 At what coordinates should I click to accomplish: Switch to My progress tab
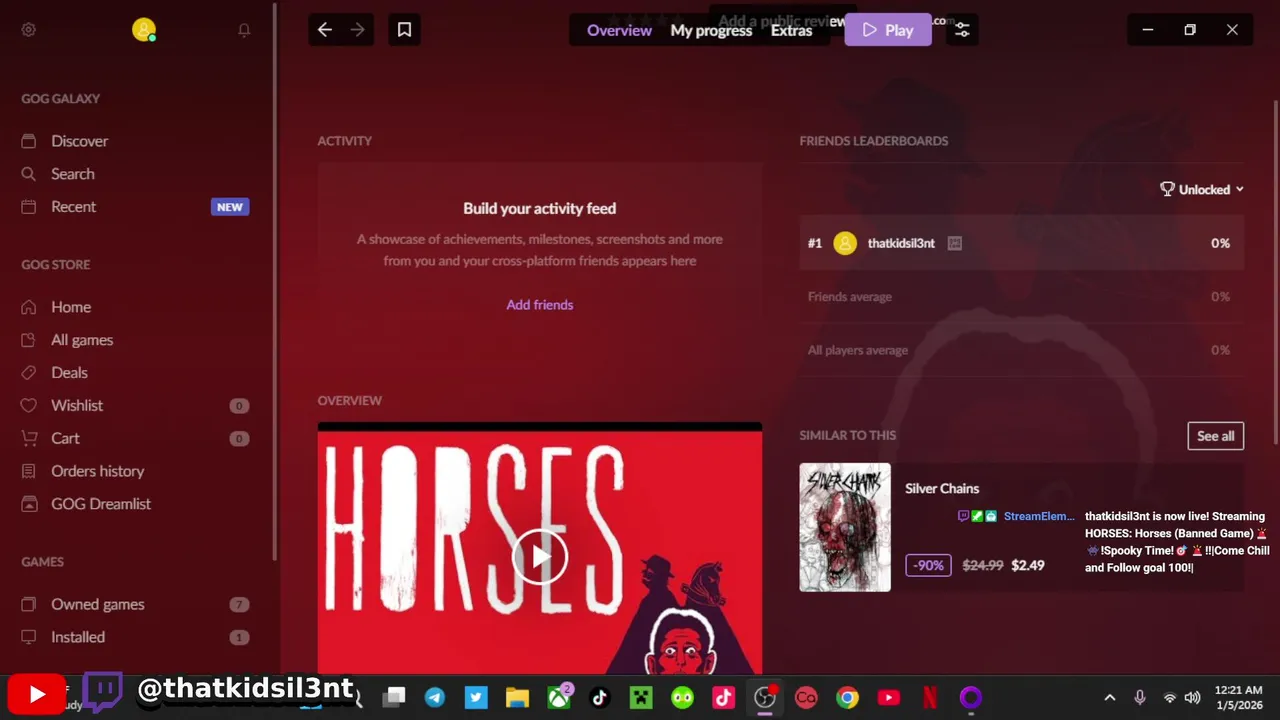(x=711, y=30)
